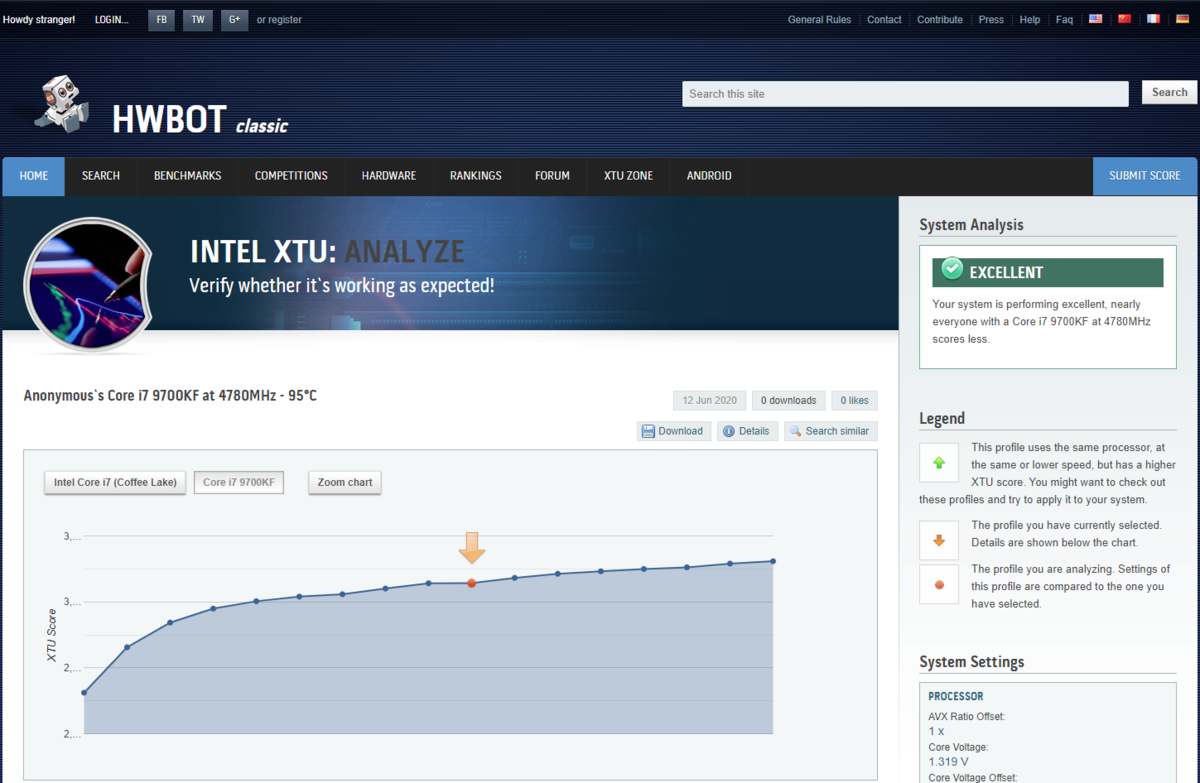Open the HARDWARE menu

[x=389, y=176]
